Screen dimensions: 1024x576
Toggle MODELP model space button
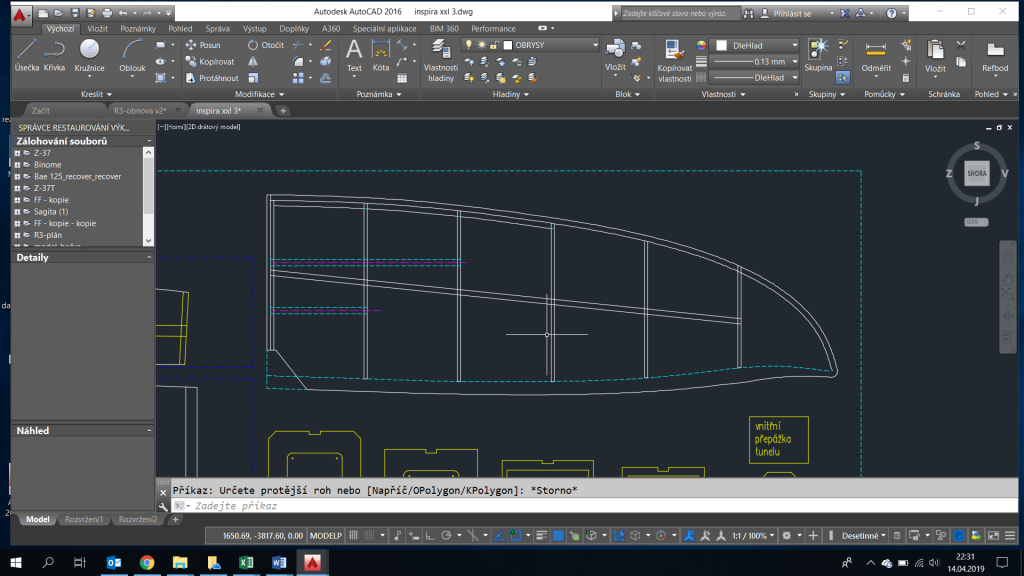pos(324,535)
